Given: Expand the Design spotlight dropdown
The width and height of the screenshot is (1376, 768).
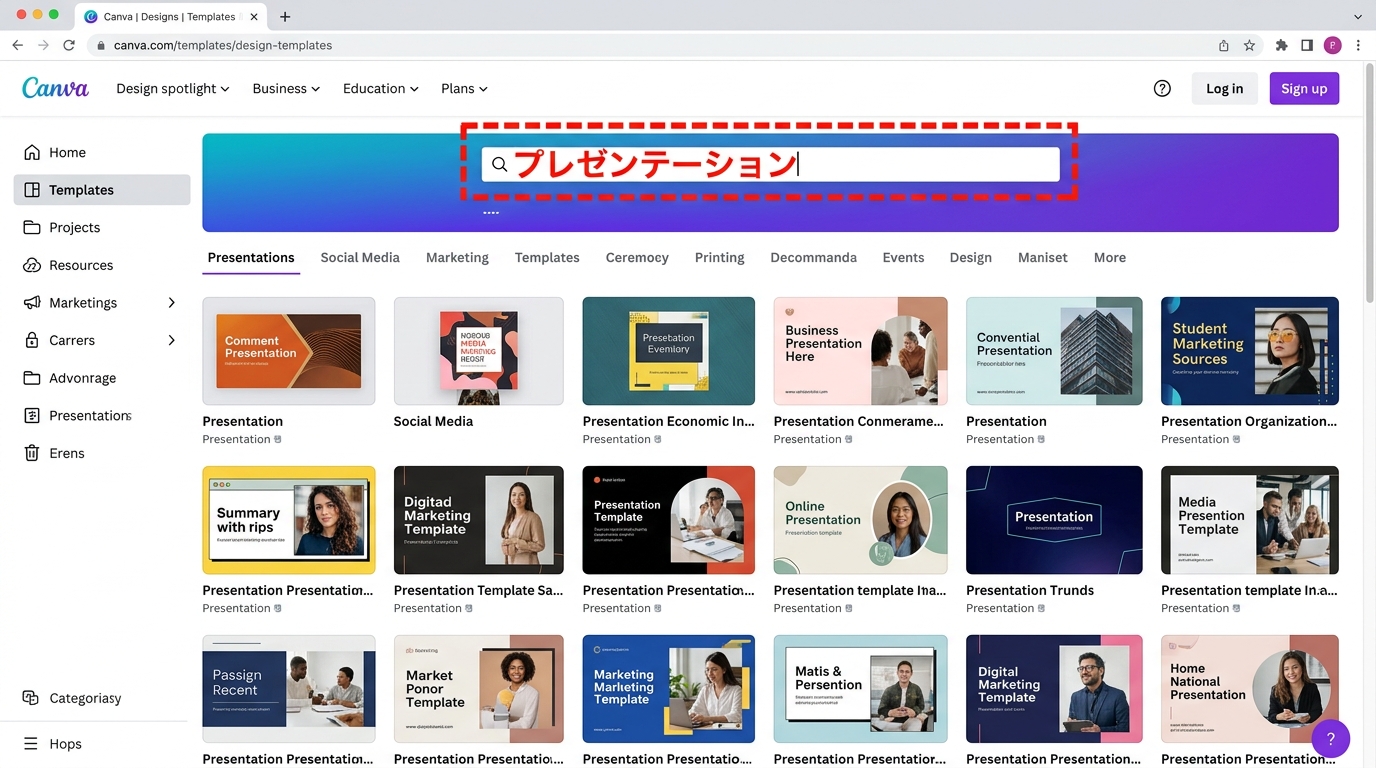Looking at the screenshot, I should coord(172,88).
